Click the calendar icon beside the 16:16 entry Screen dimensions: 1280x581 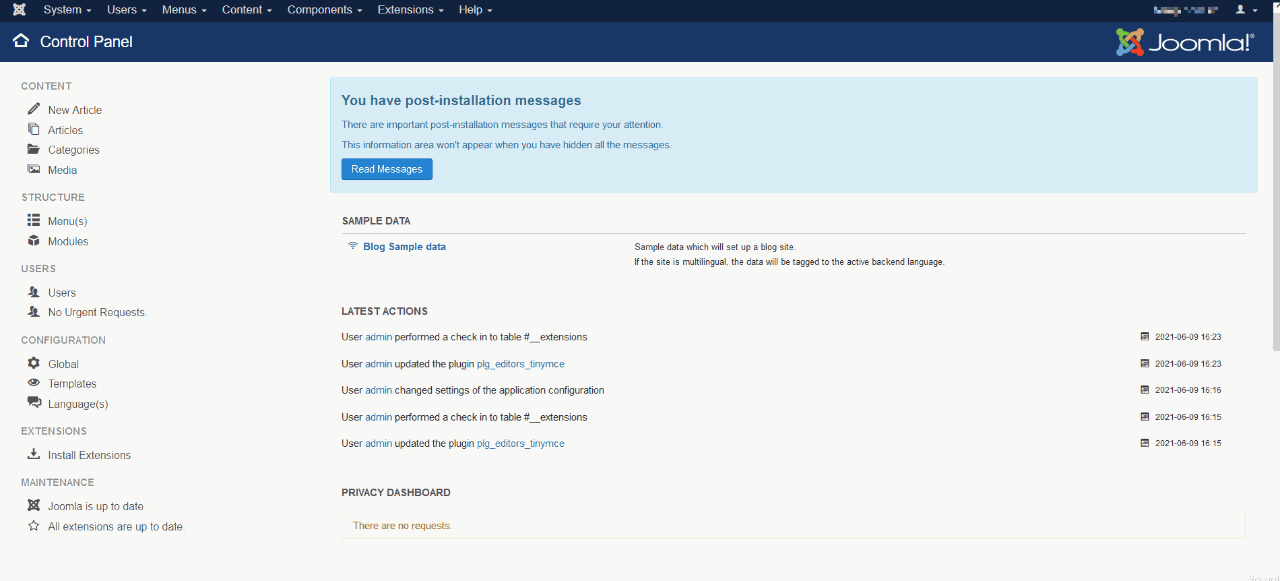point(1145,390)
